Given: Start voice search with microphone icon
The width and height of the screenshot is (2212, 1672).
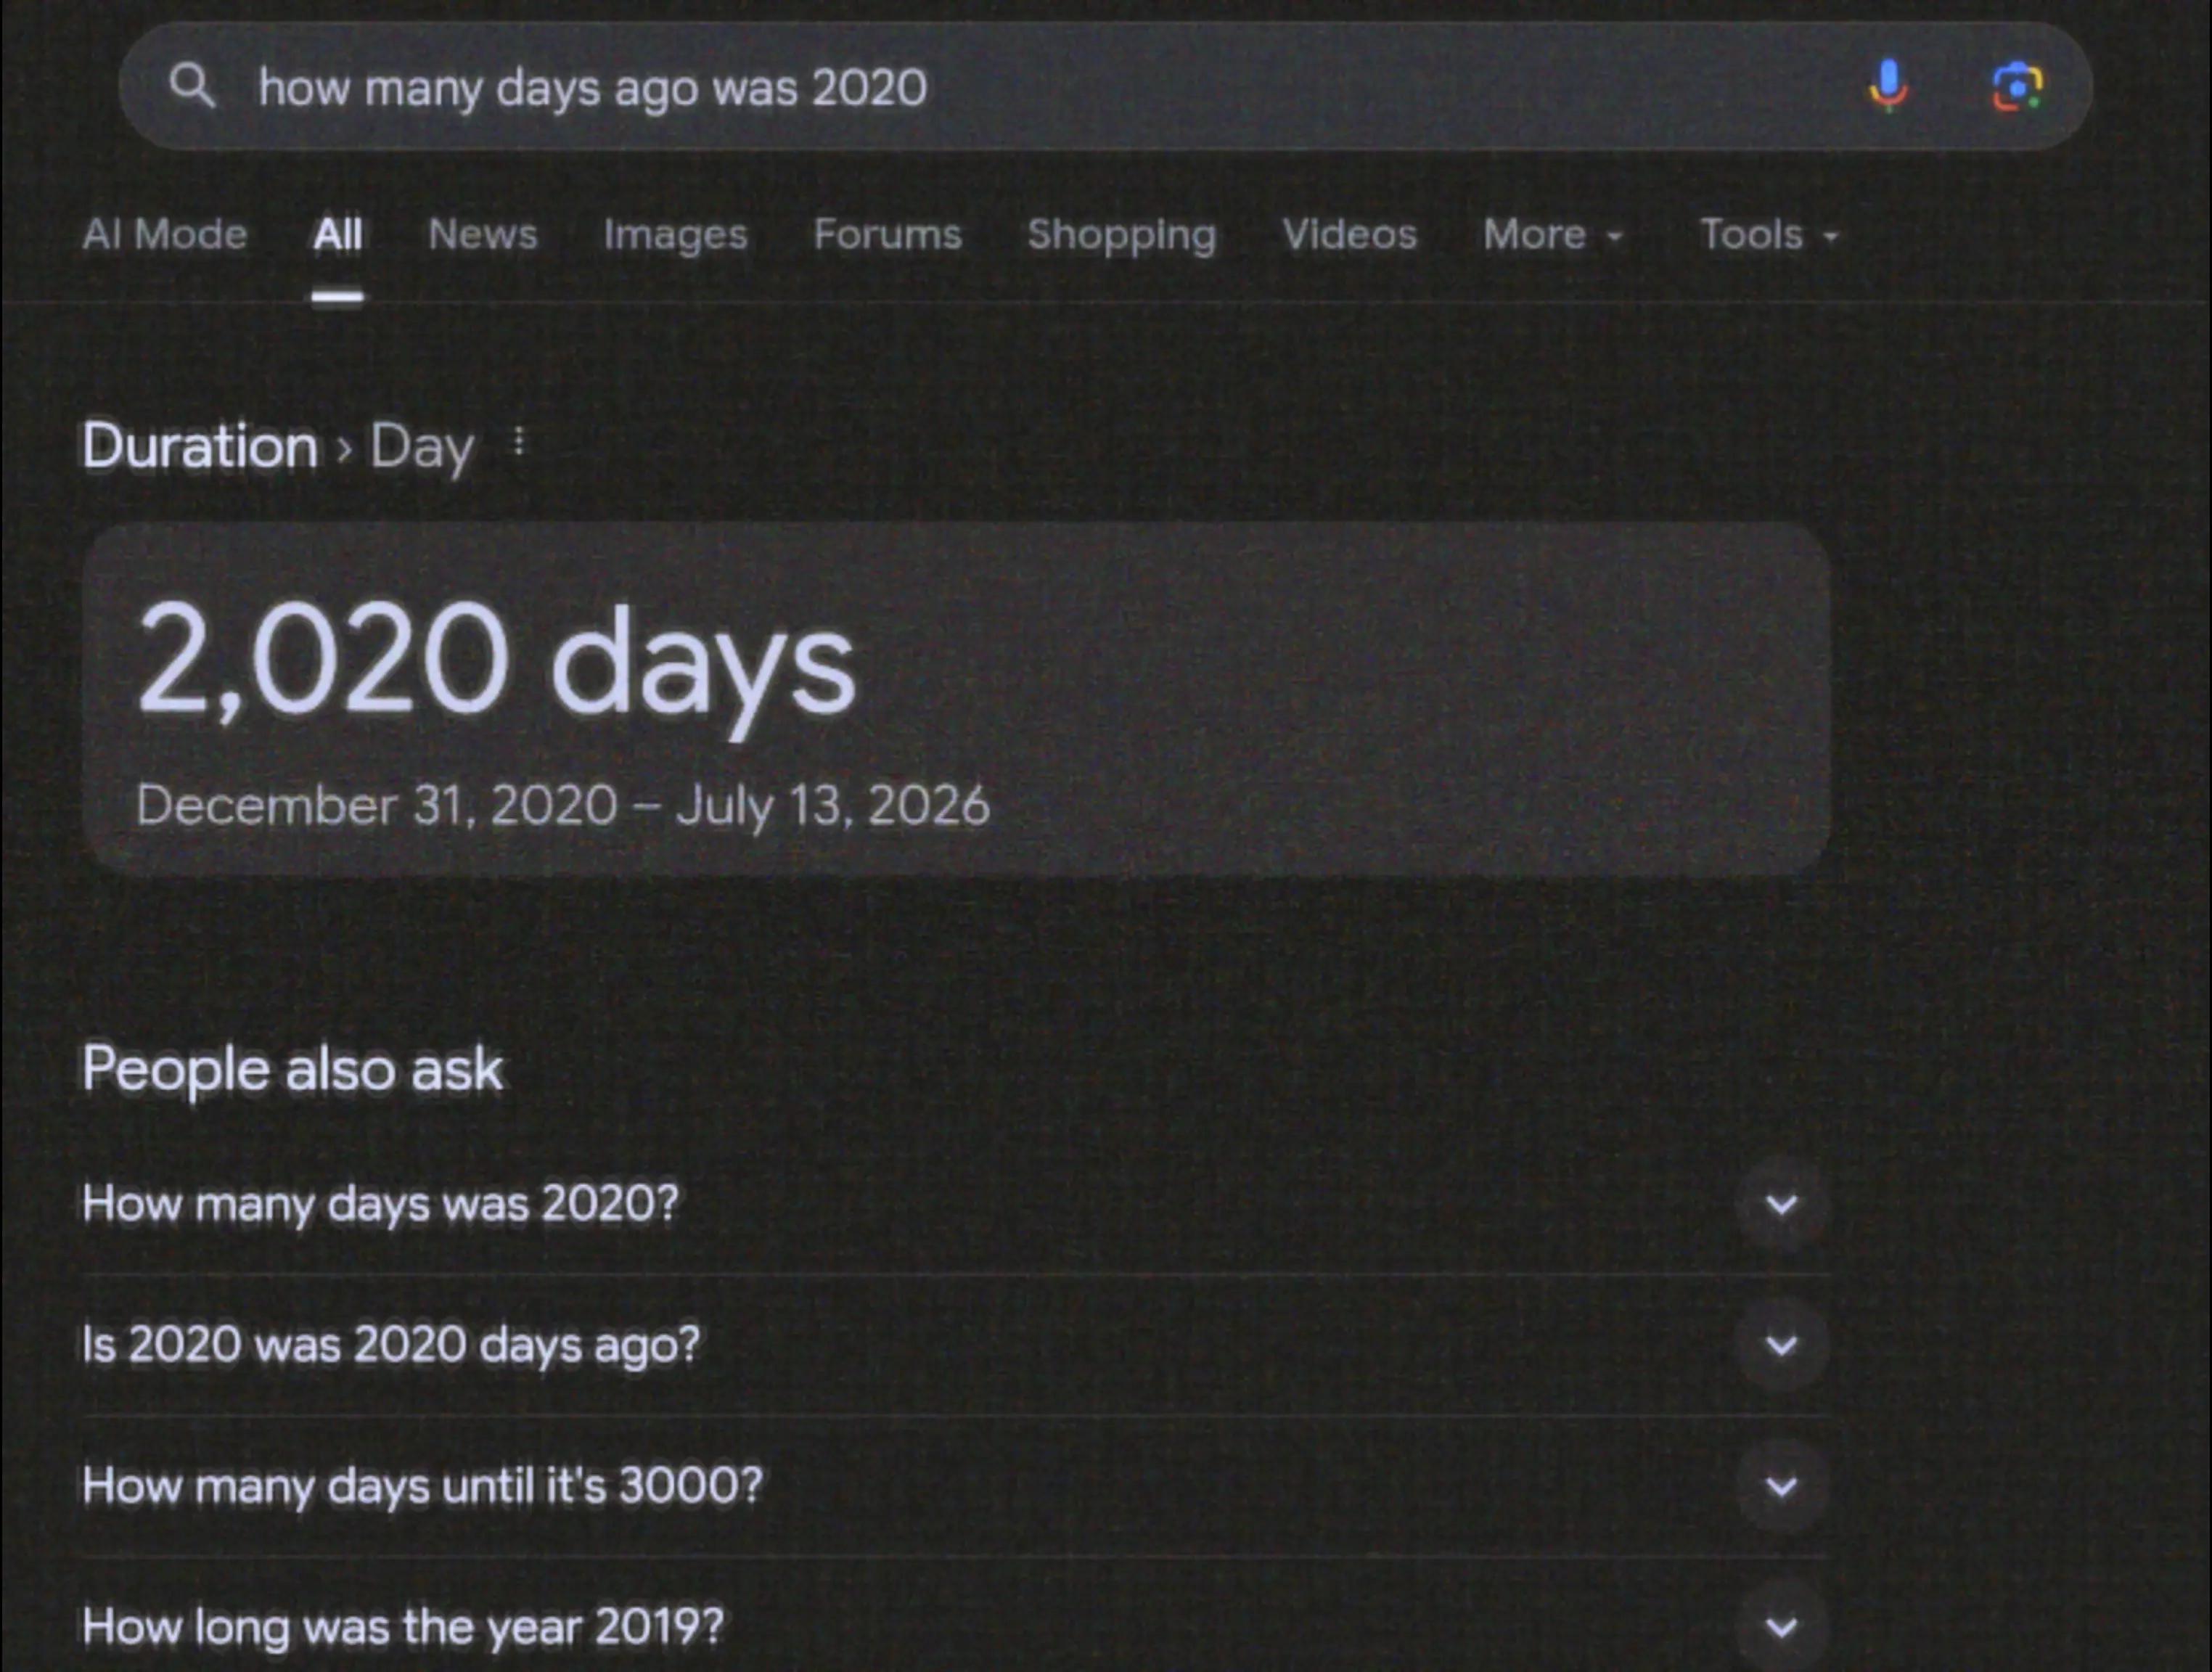Looking at the screenshot, I should pyautogui.click(x=1888, y=86).
